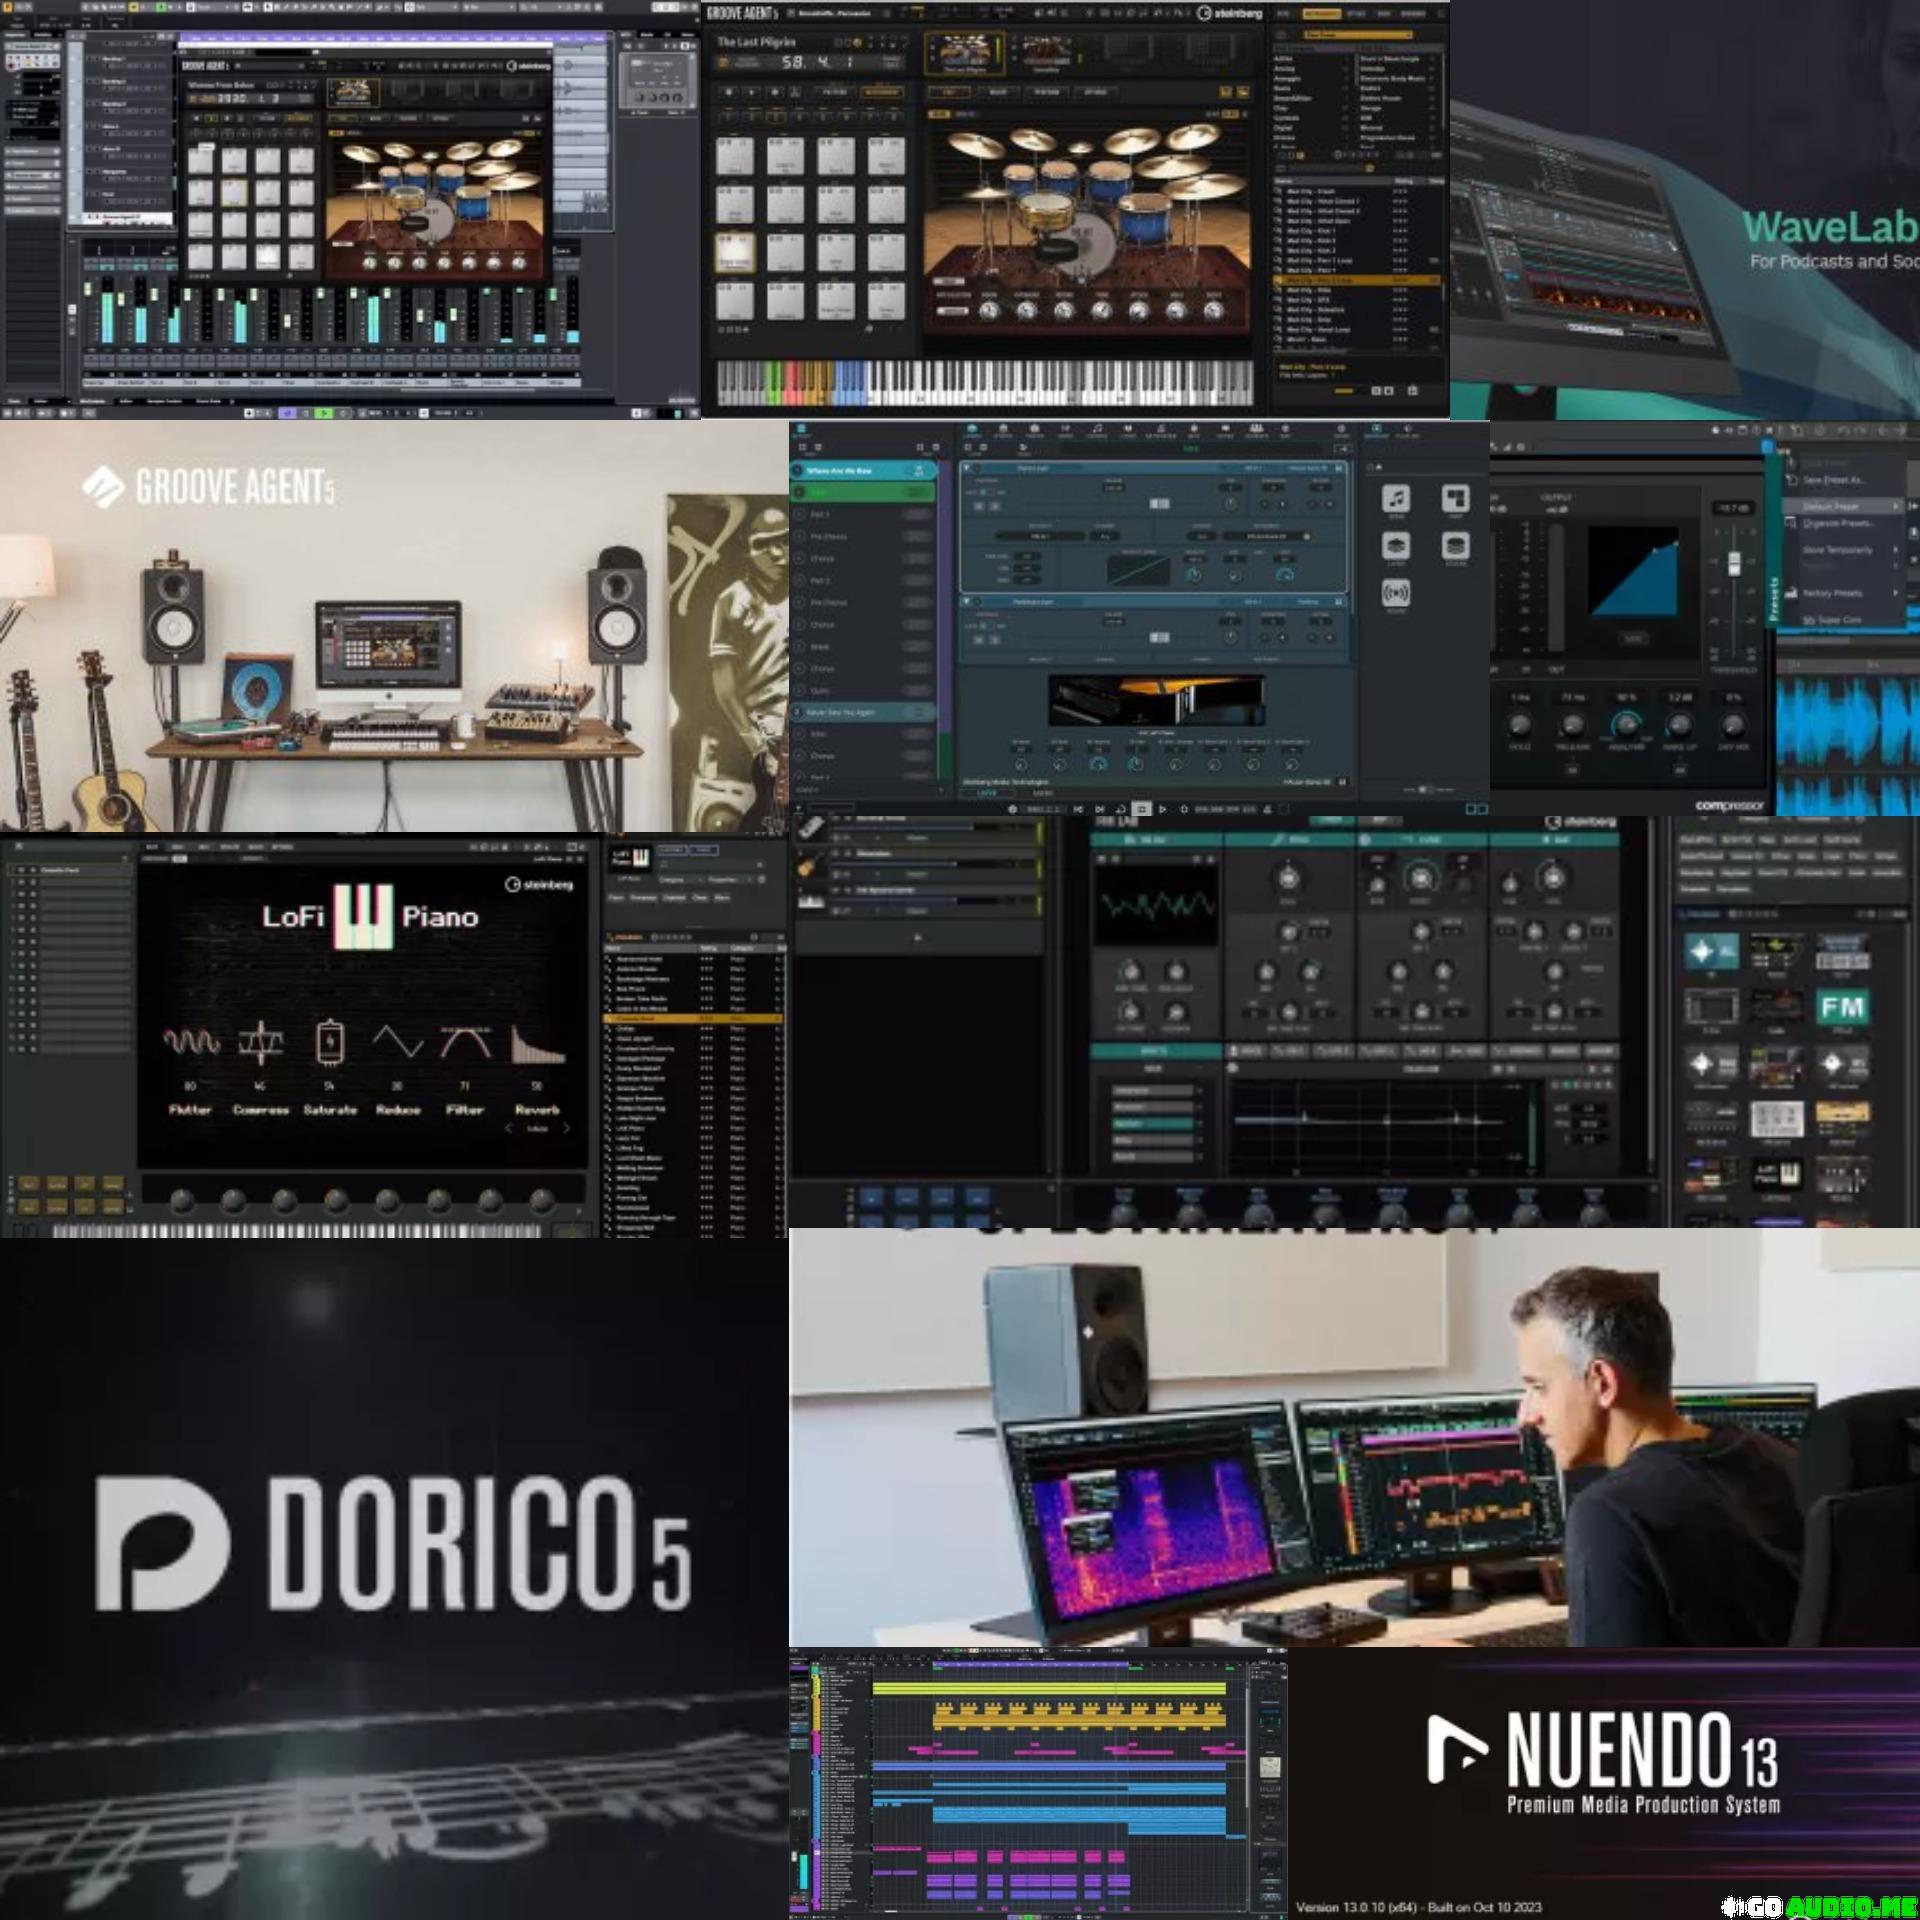1920x1920 pixels.
Task: Start playback in the VST Live transport
Action: pos(1162,809)
